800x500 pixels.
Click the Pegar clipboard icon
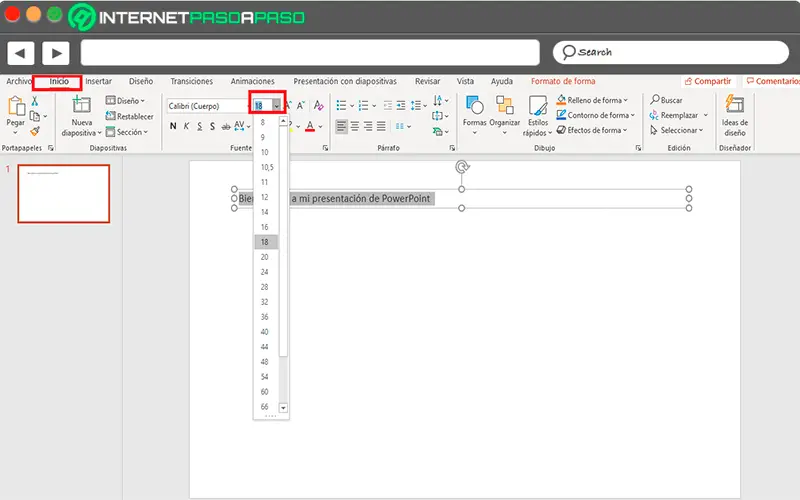coord(16,106)
